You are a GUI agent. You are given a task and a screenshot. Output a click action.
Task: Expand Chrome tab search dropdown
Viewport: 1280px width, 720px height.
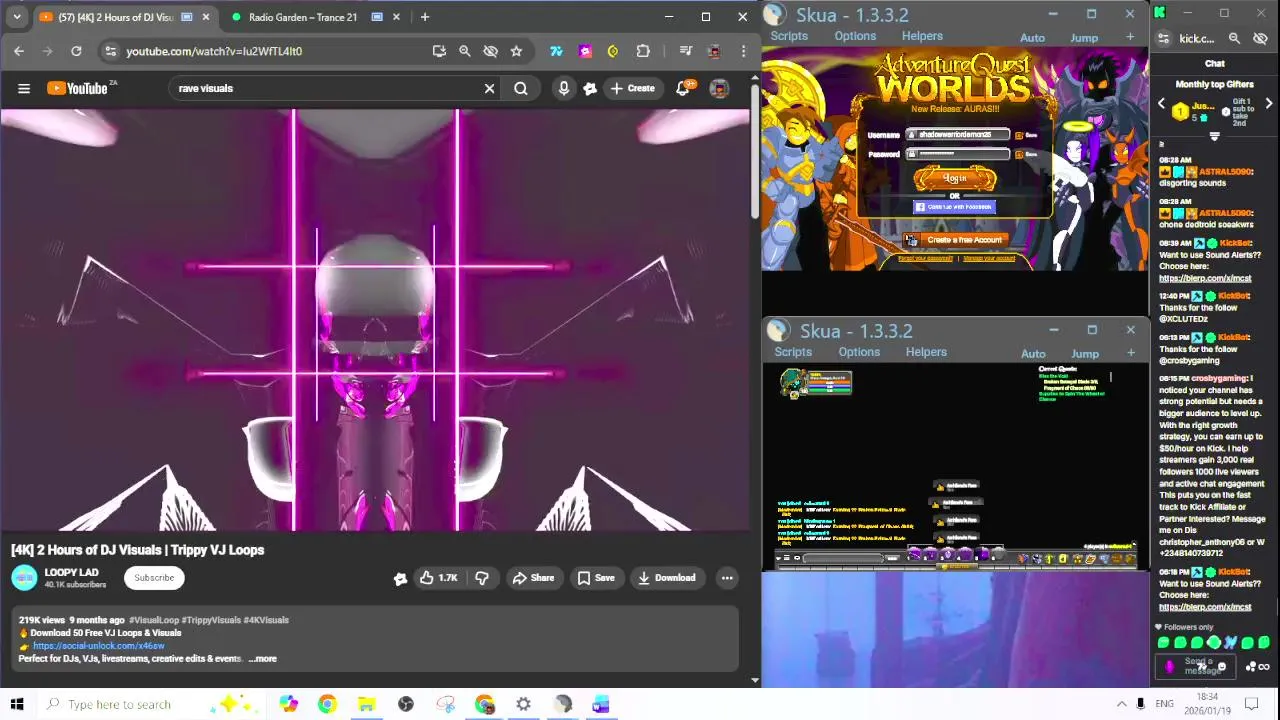17,17
